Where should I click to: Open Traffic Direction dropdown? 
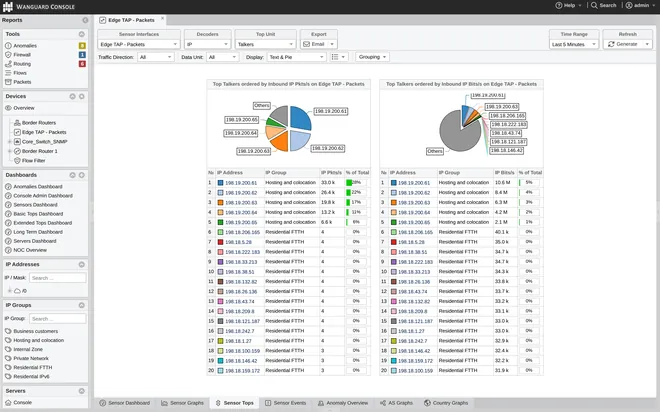point(156,57)
